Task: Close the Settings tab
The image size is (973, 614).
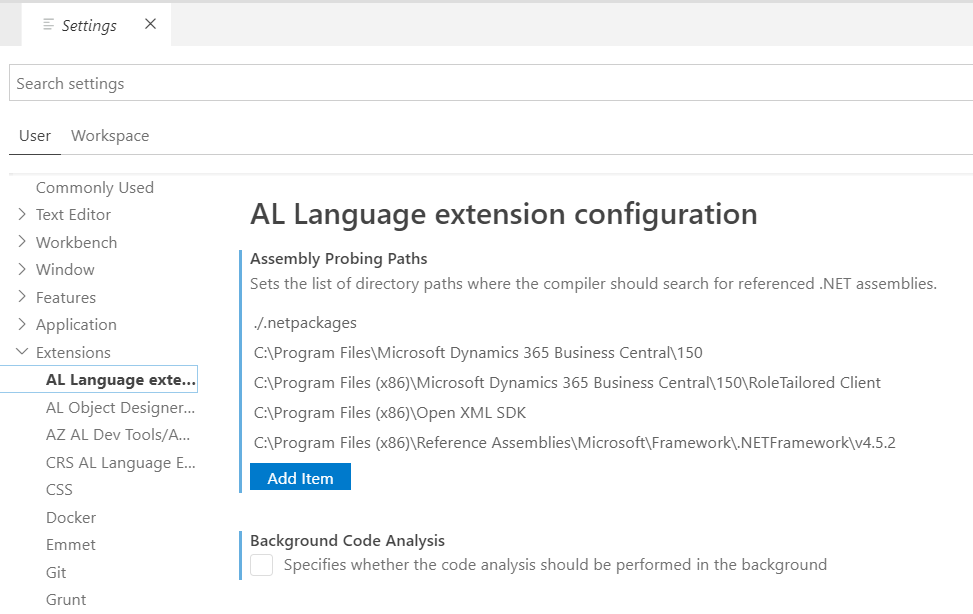Action: tap(150, 24)
